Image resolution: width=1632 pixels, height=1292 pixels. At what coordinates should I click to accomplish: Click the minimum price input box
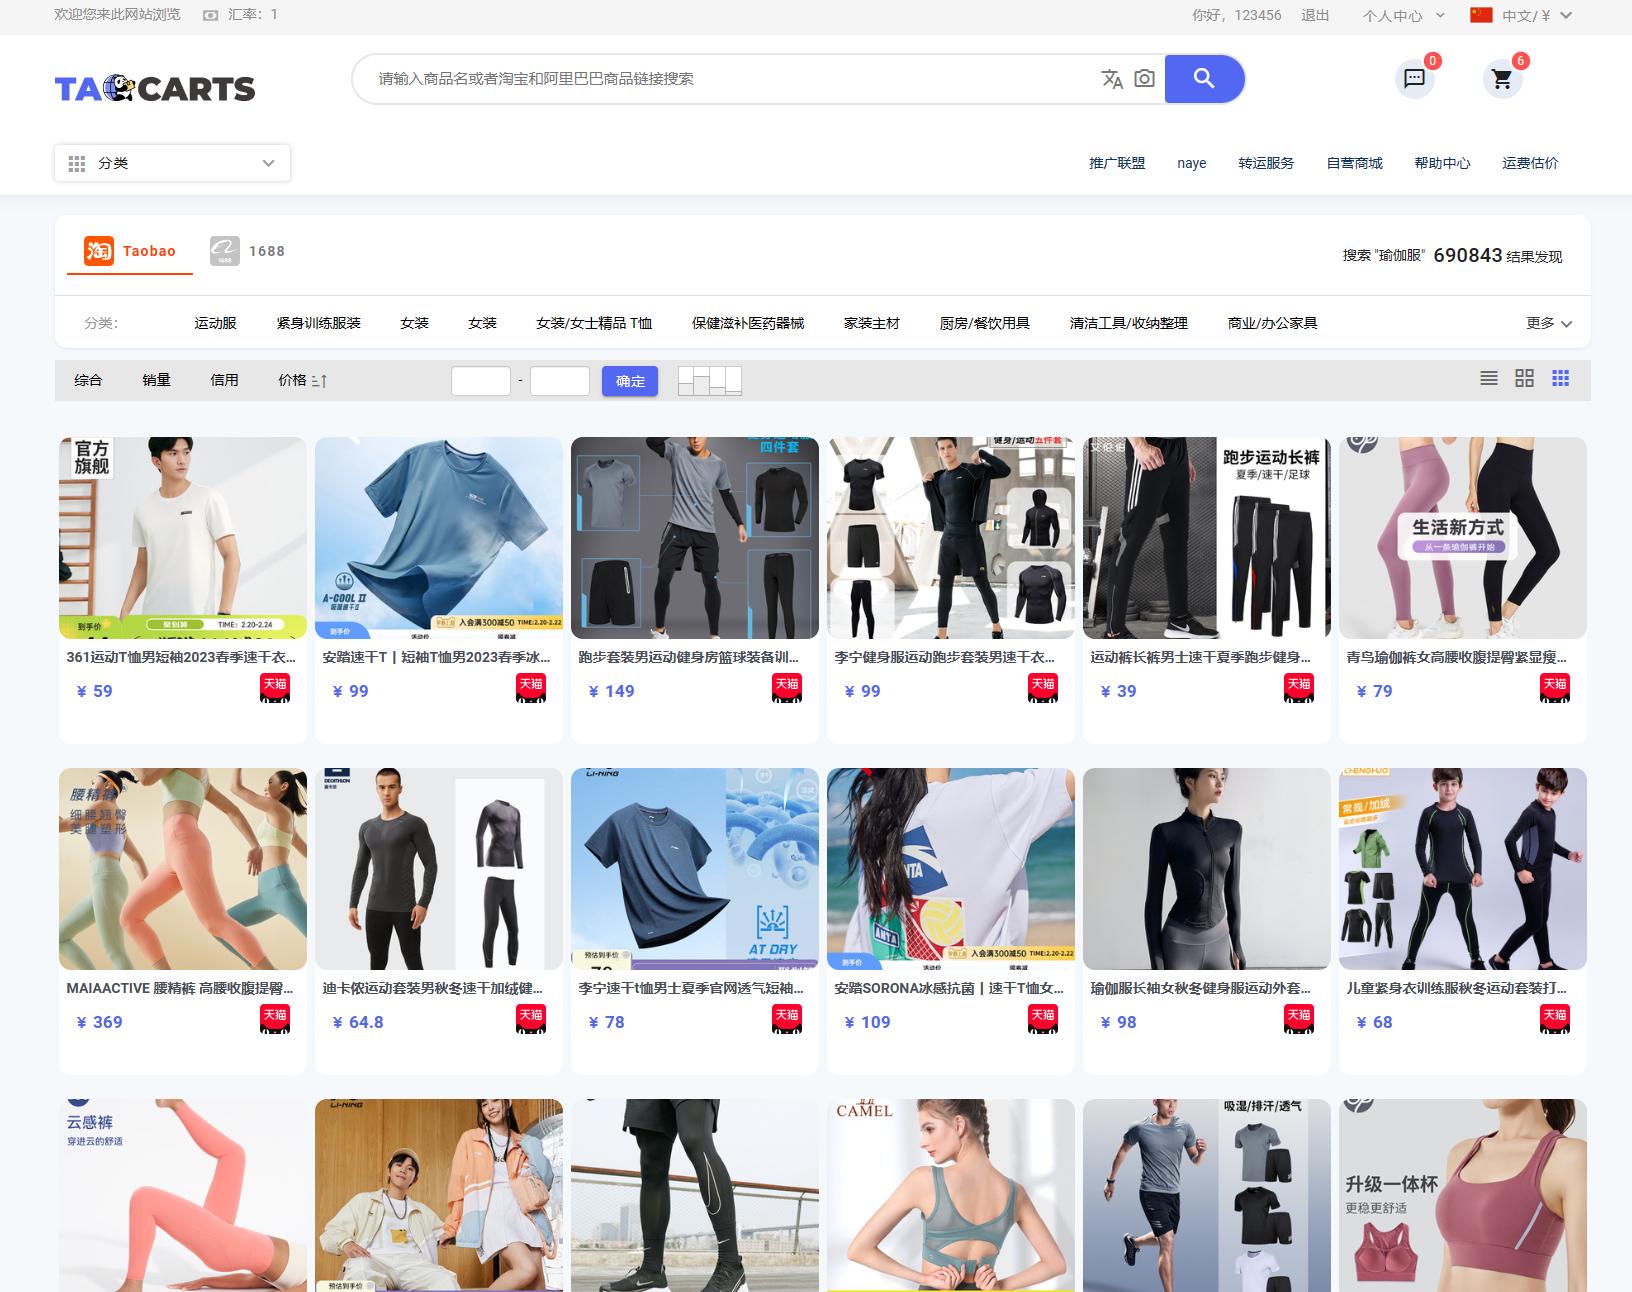(481, 381)
